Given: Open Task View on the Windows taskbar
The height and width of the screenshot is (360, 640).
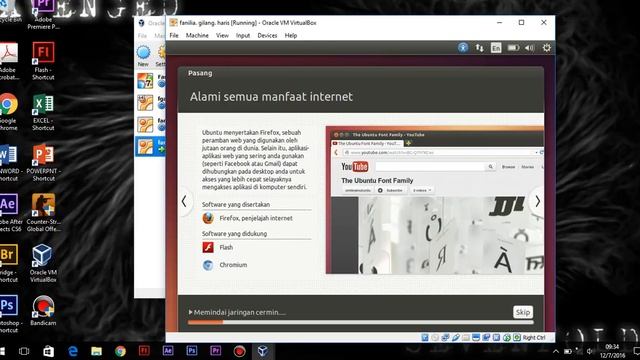Looking at the screenshot, I should coord(24,351).
